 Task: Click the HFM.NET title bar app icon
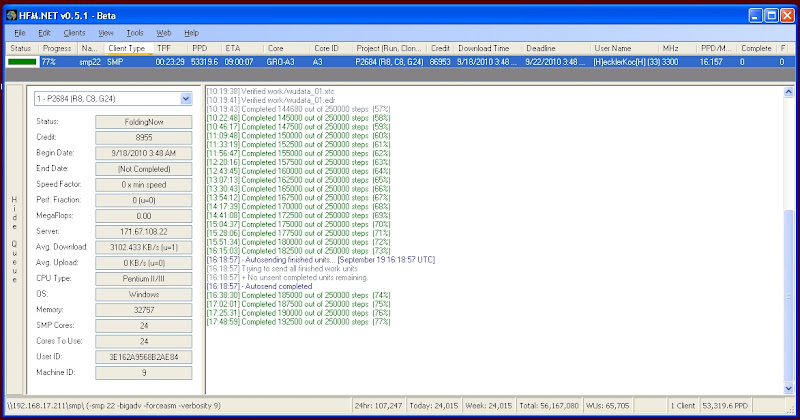(11, 15)
